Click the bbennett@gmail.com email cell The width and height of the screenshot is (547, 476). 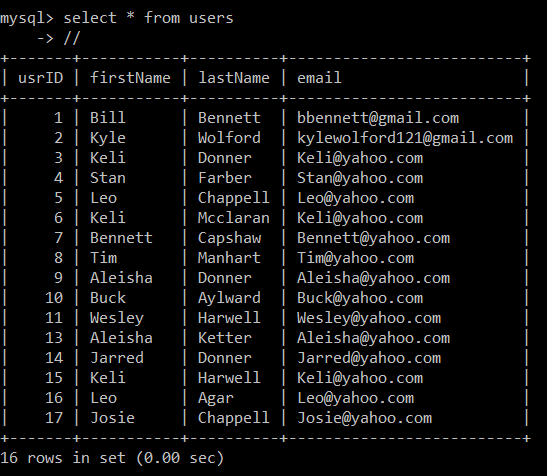pyautogui.click(x=378, y=118)
